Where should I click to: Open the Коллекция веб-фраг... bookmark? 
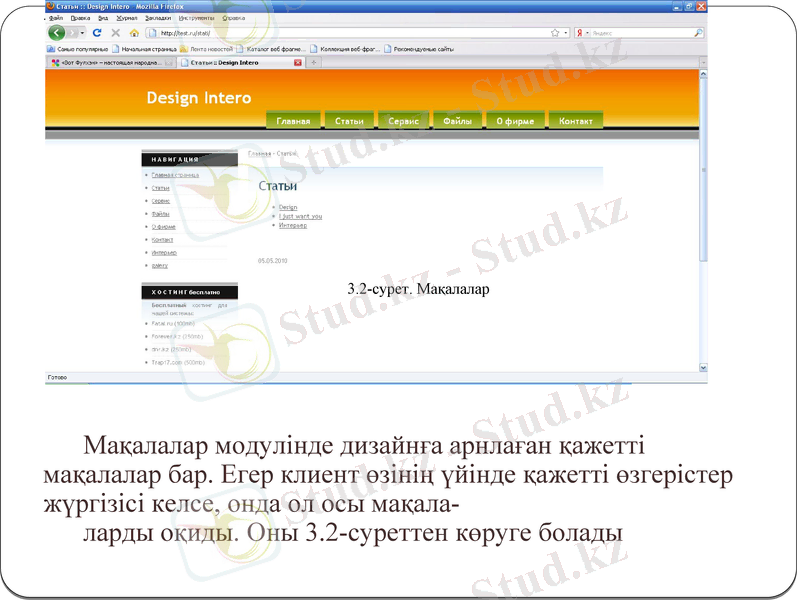pos(345,49)
